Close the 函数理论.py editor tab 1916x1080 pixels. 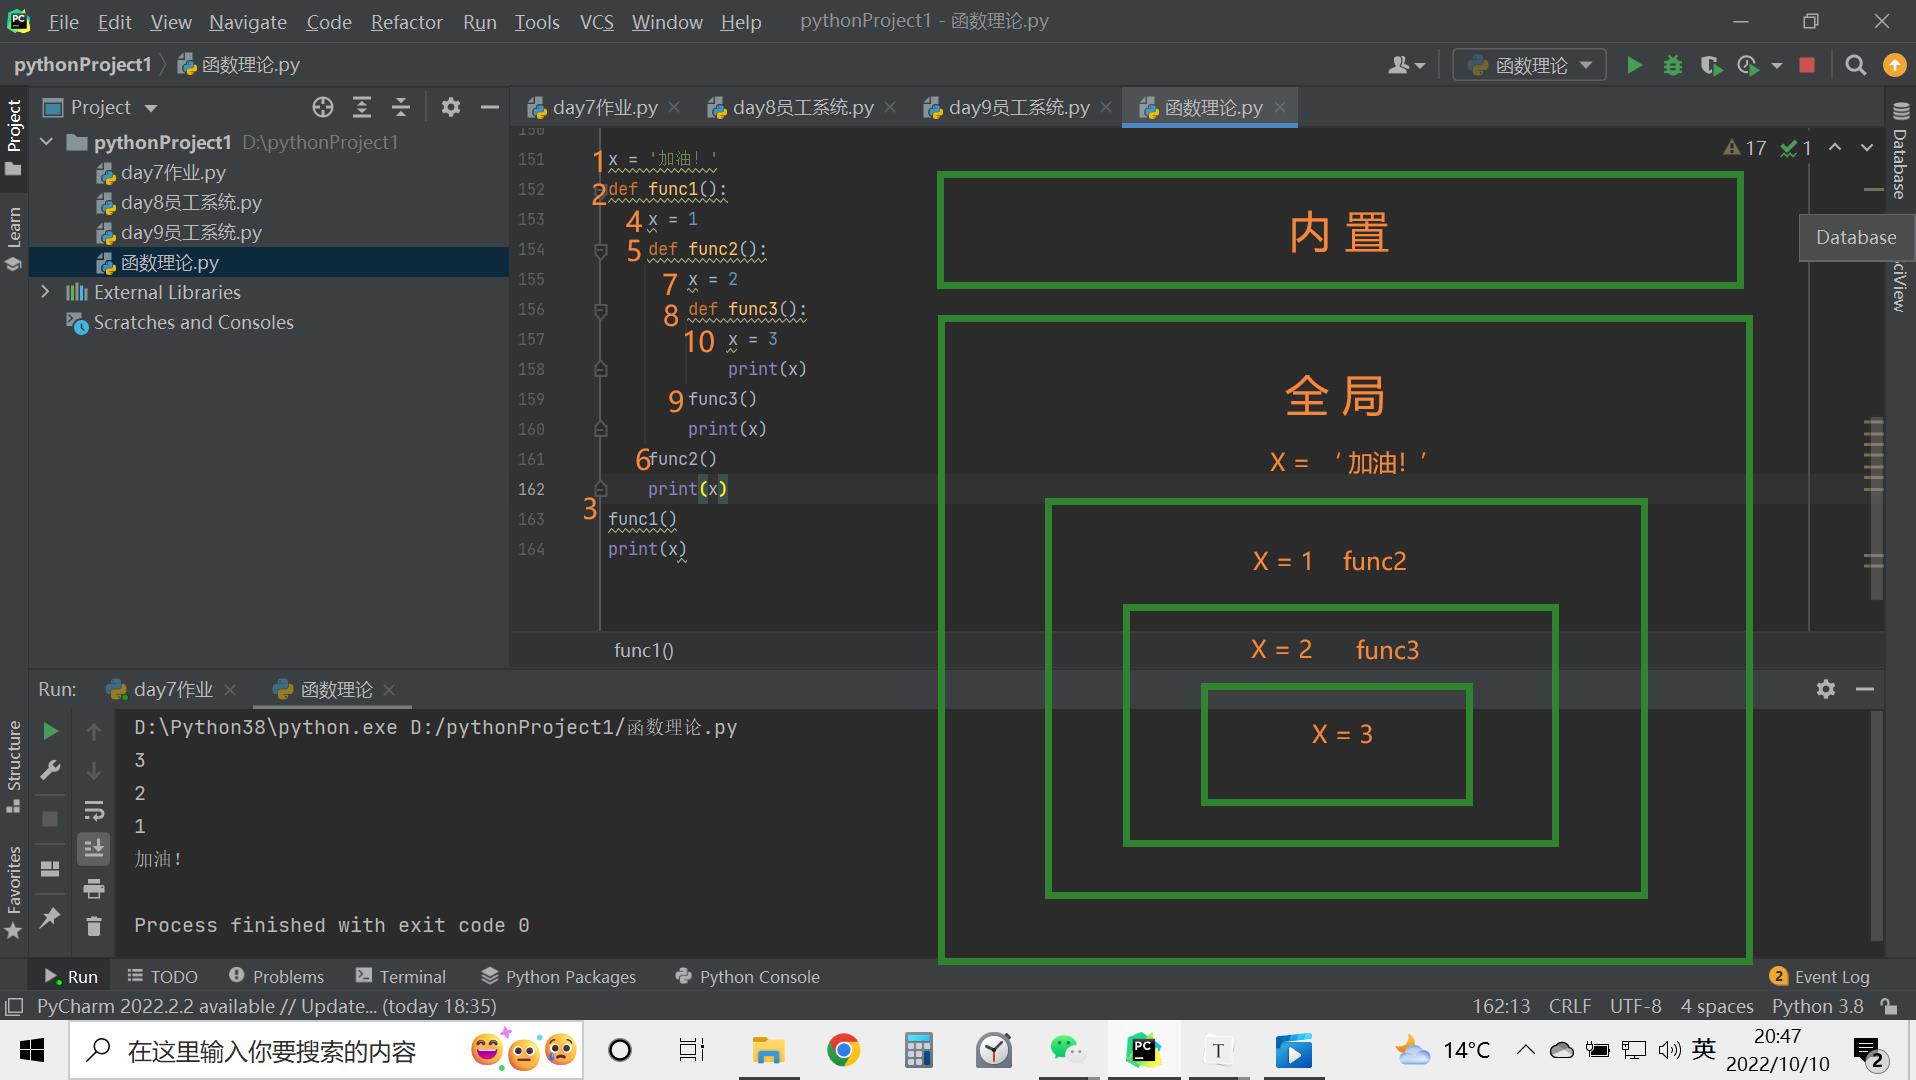pyautogui.click(x=1280, y=107)
